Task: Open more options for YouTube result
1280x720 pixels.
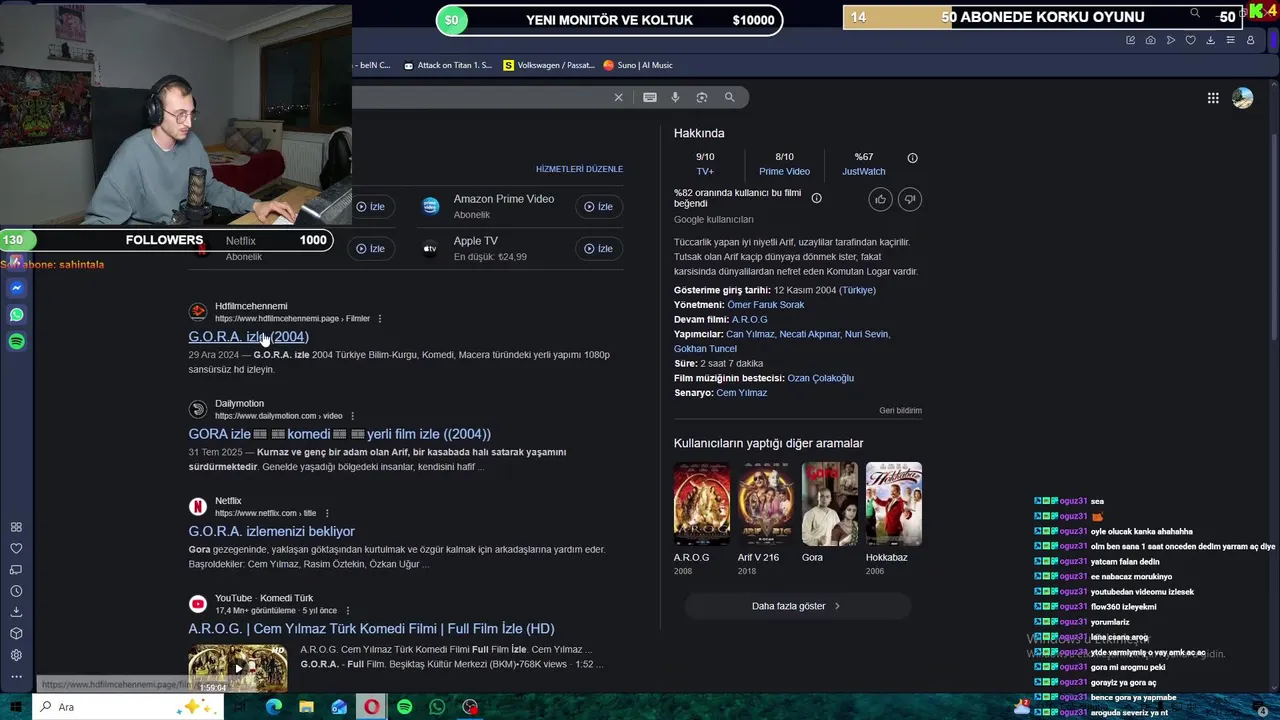Action: point(347,610)
